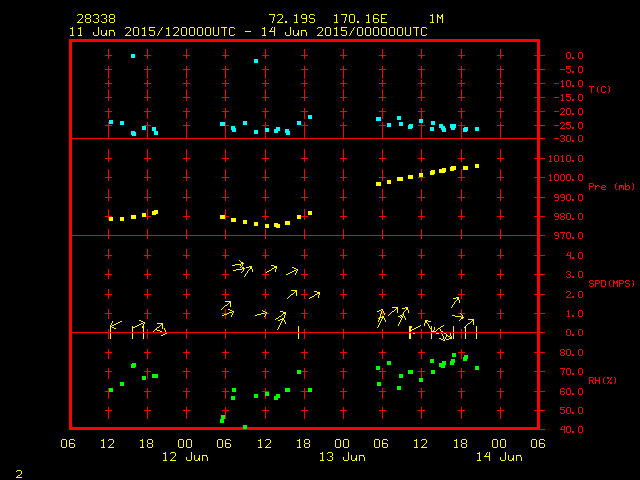Click the last yellow pressure point on the right
This screenshot has width=640, height=480.
pyautogui.click(x=477, y=166)
